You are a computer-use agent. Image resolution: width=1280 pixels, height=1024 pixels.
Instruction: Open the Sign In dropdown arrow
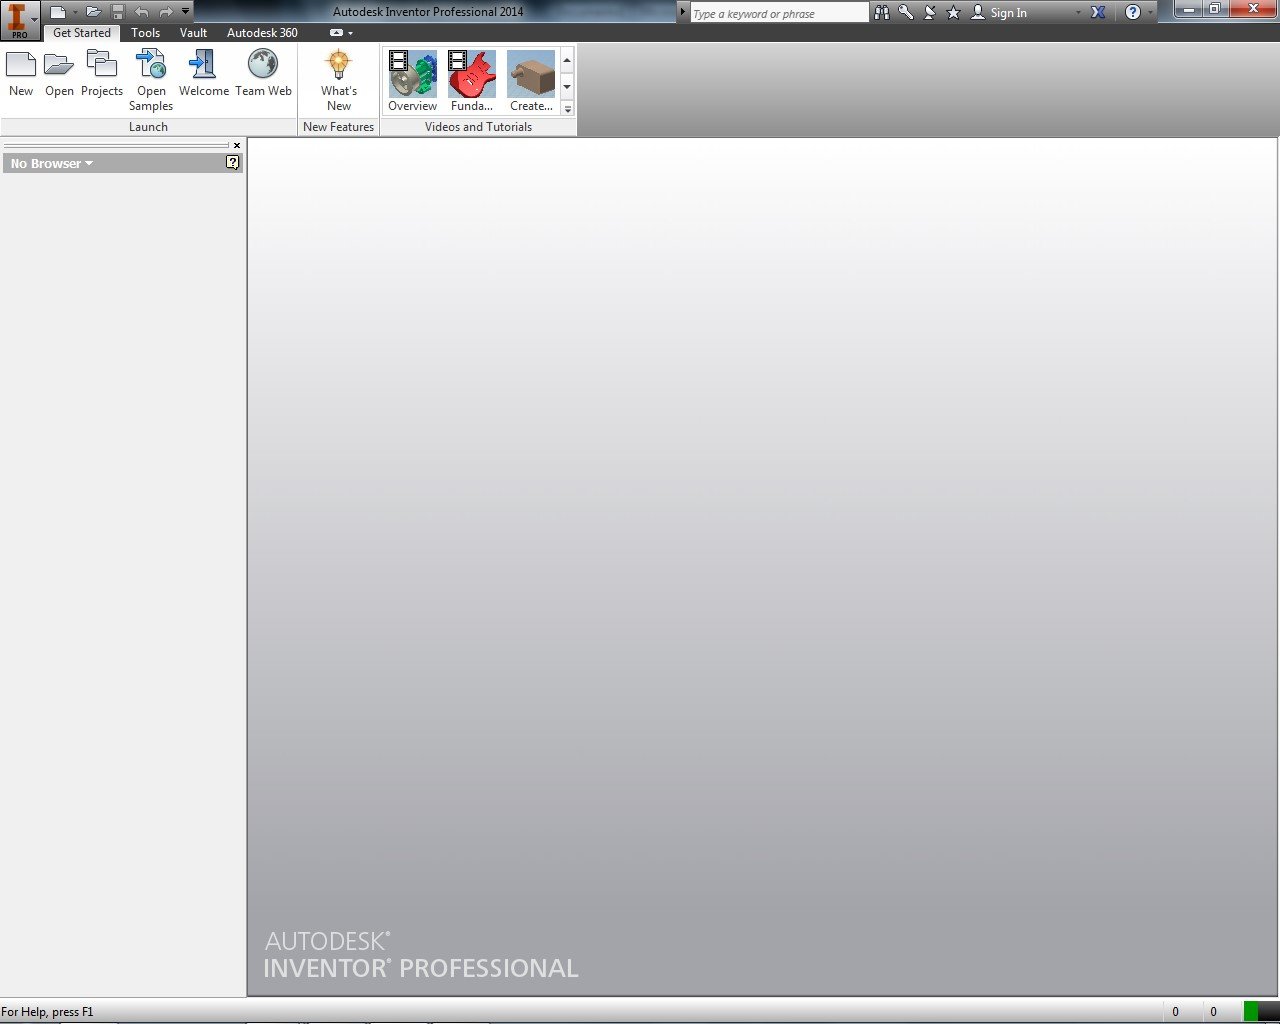tap(1078, 13)
